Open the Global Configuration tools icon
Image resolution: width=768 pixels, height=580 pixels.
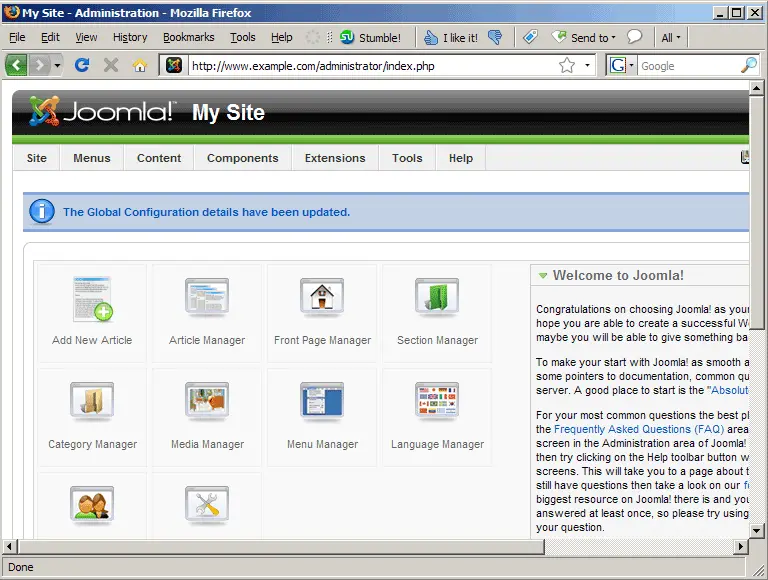[x=207, y=505]
